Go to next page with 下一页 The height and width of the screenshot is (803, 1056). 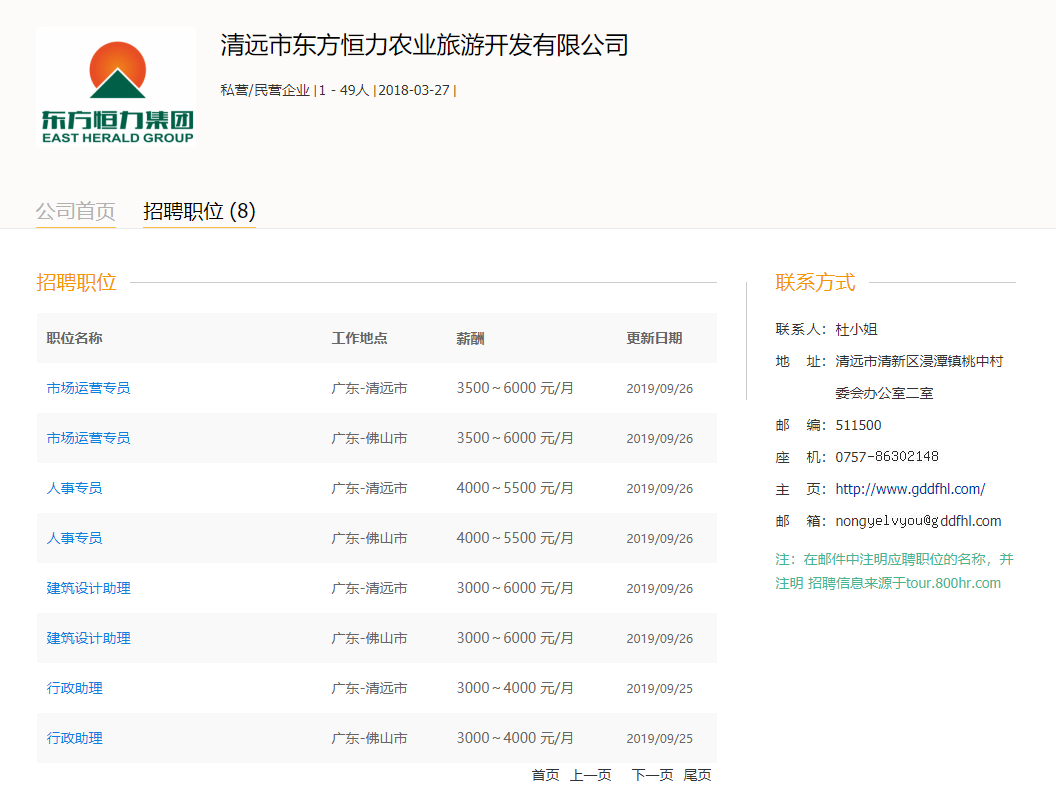click(x=652, y=775)
